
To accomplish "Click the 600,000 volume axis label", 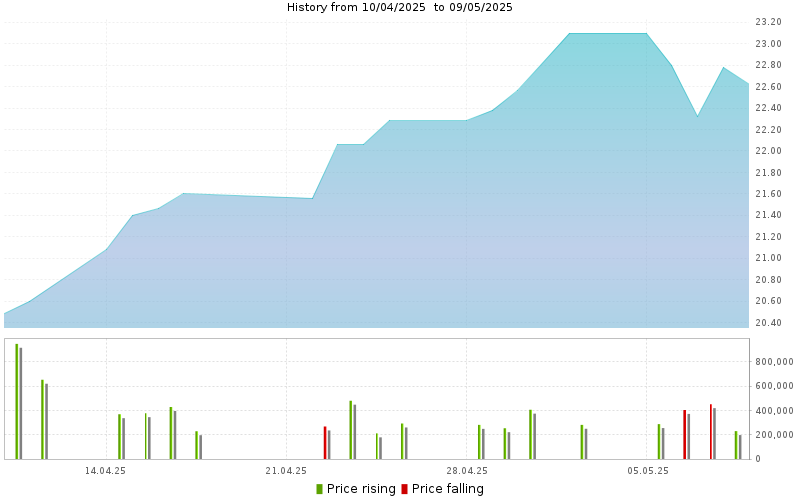I will pyautogui.click(x=774, y=386).
